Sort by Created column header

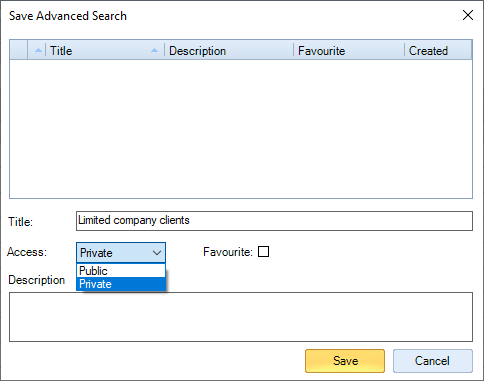[438, 51]
